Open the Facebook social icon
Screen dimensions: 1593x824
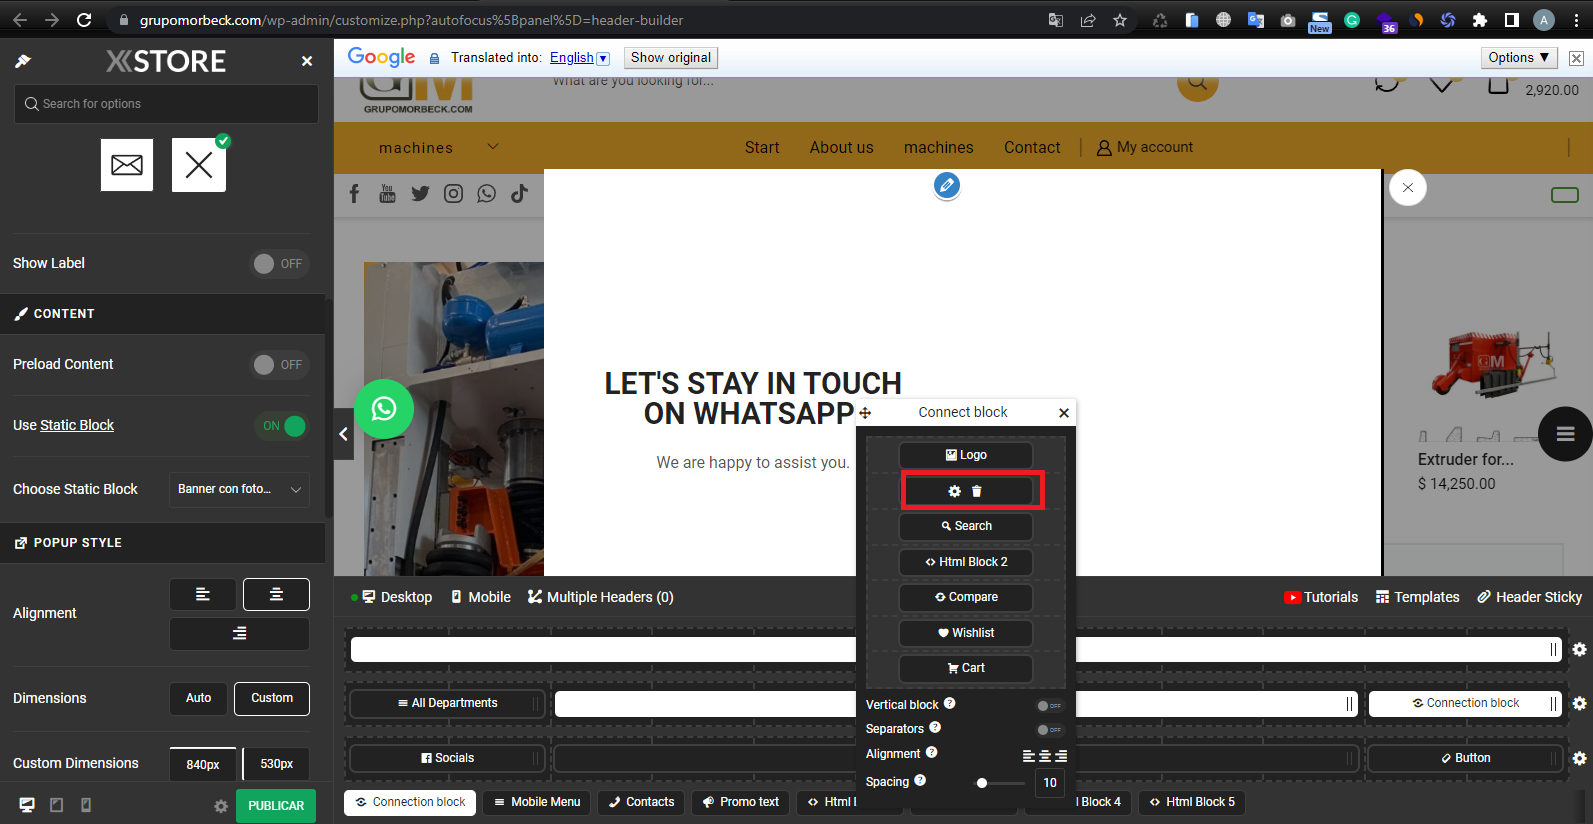pyautogui.click(x=354, y=194)
